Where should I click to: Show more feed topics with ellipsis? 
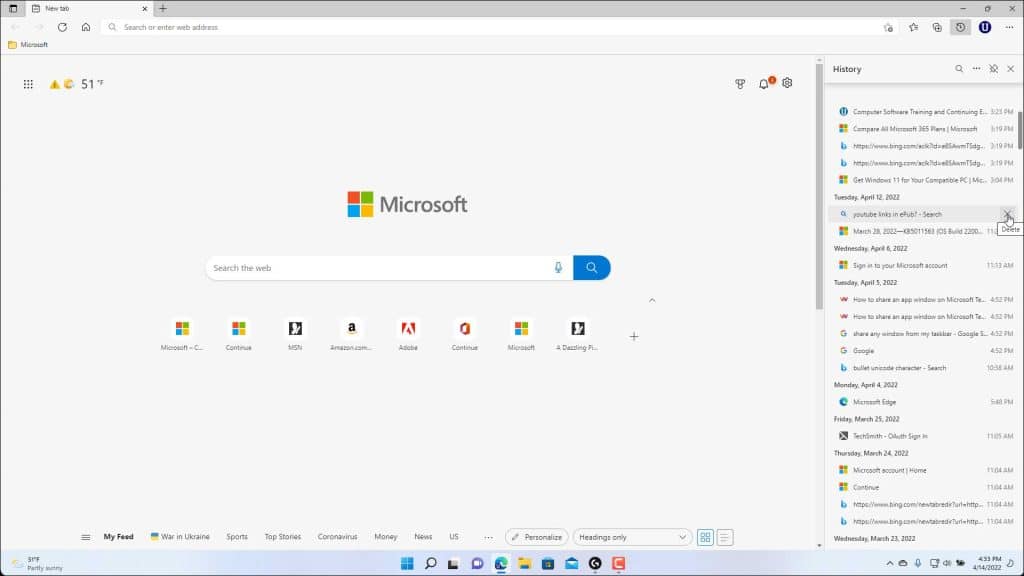pos(488,537)
